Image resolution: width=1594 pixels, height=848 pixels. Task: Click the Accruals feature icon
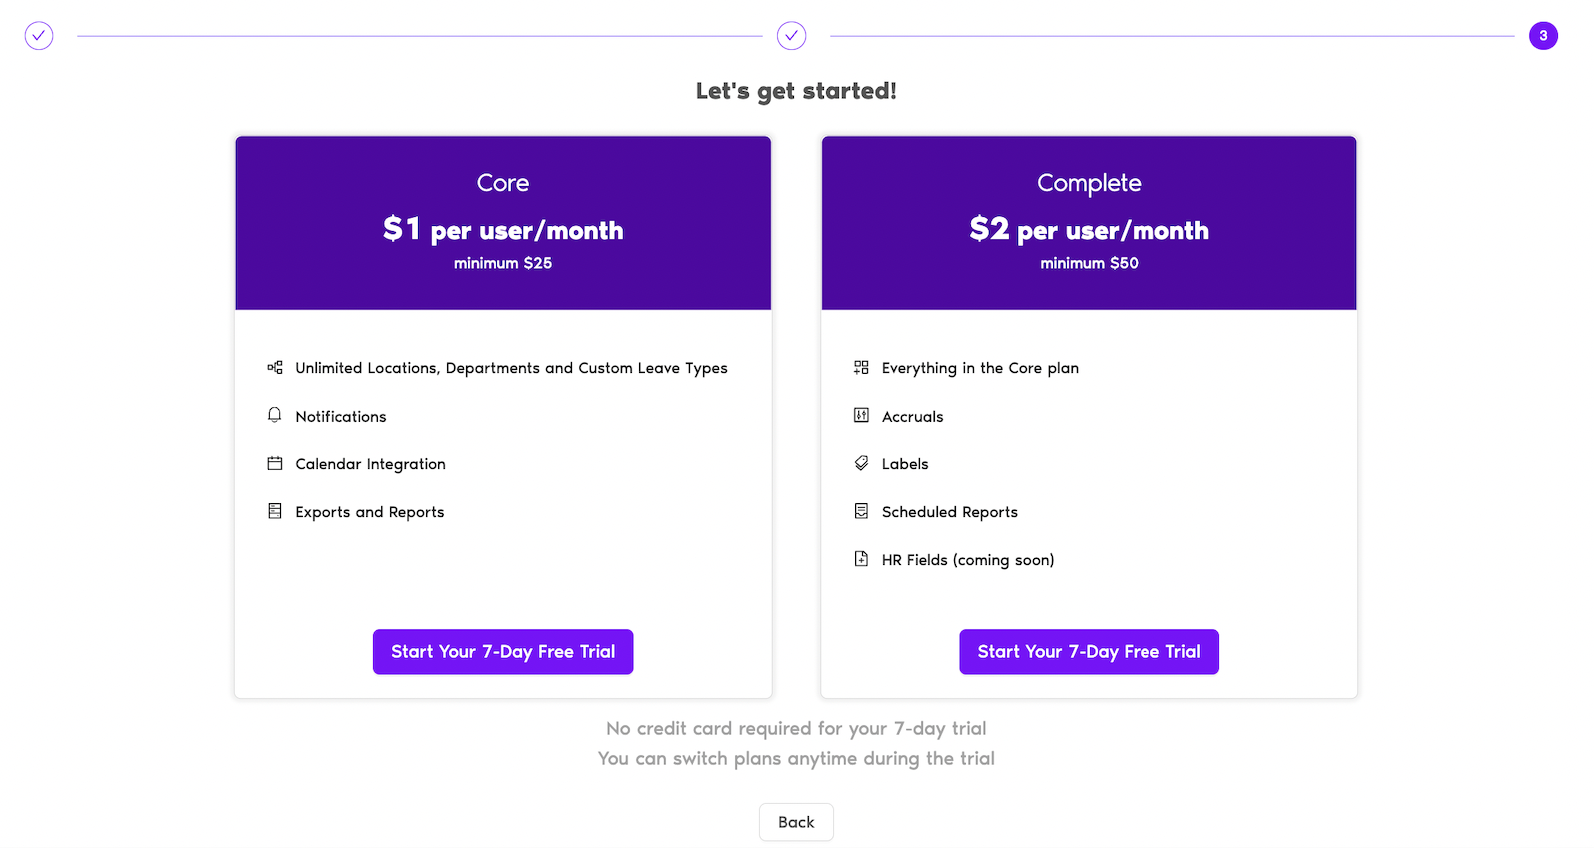click(x=861, y=415)
